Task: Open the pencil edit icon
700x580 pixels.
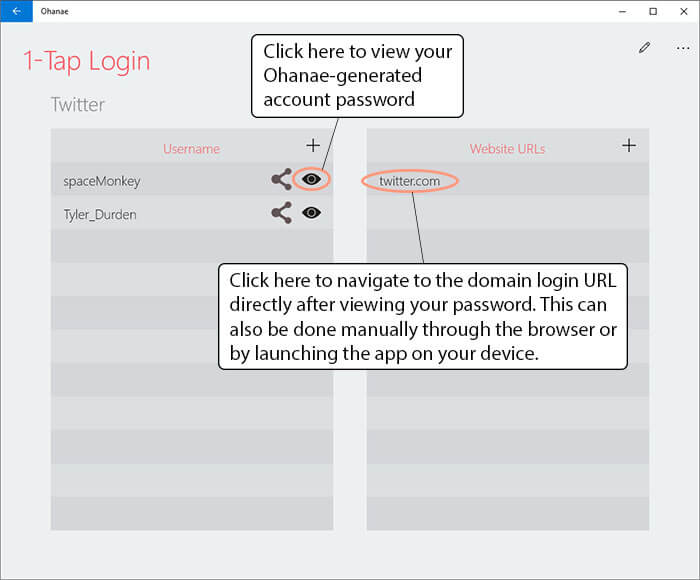Action: [x=644, y=47]
